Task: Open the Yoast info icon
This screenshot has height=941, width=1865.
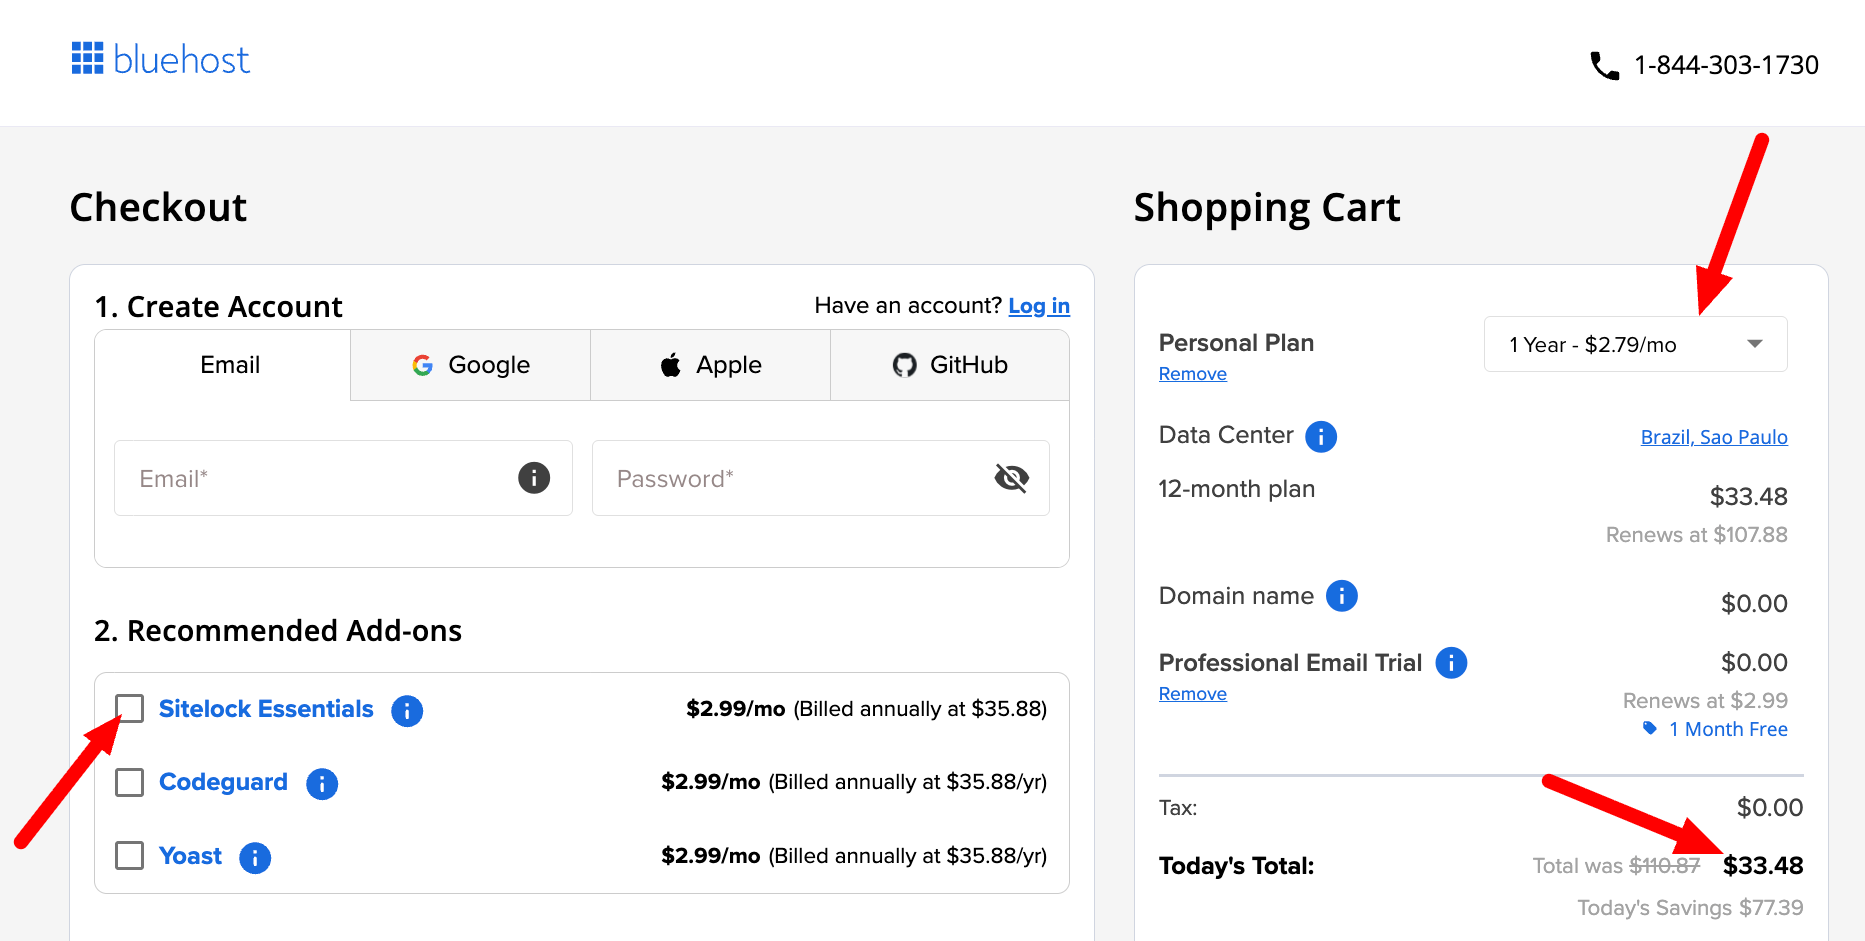Action: tap(254, 857)
